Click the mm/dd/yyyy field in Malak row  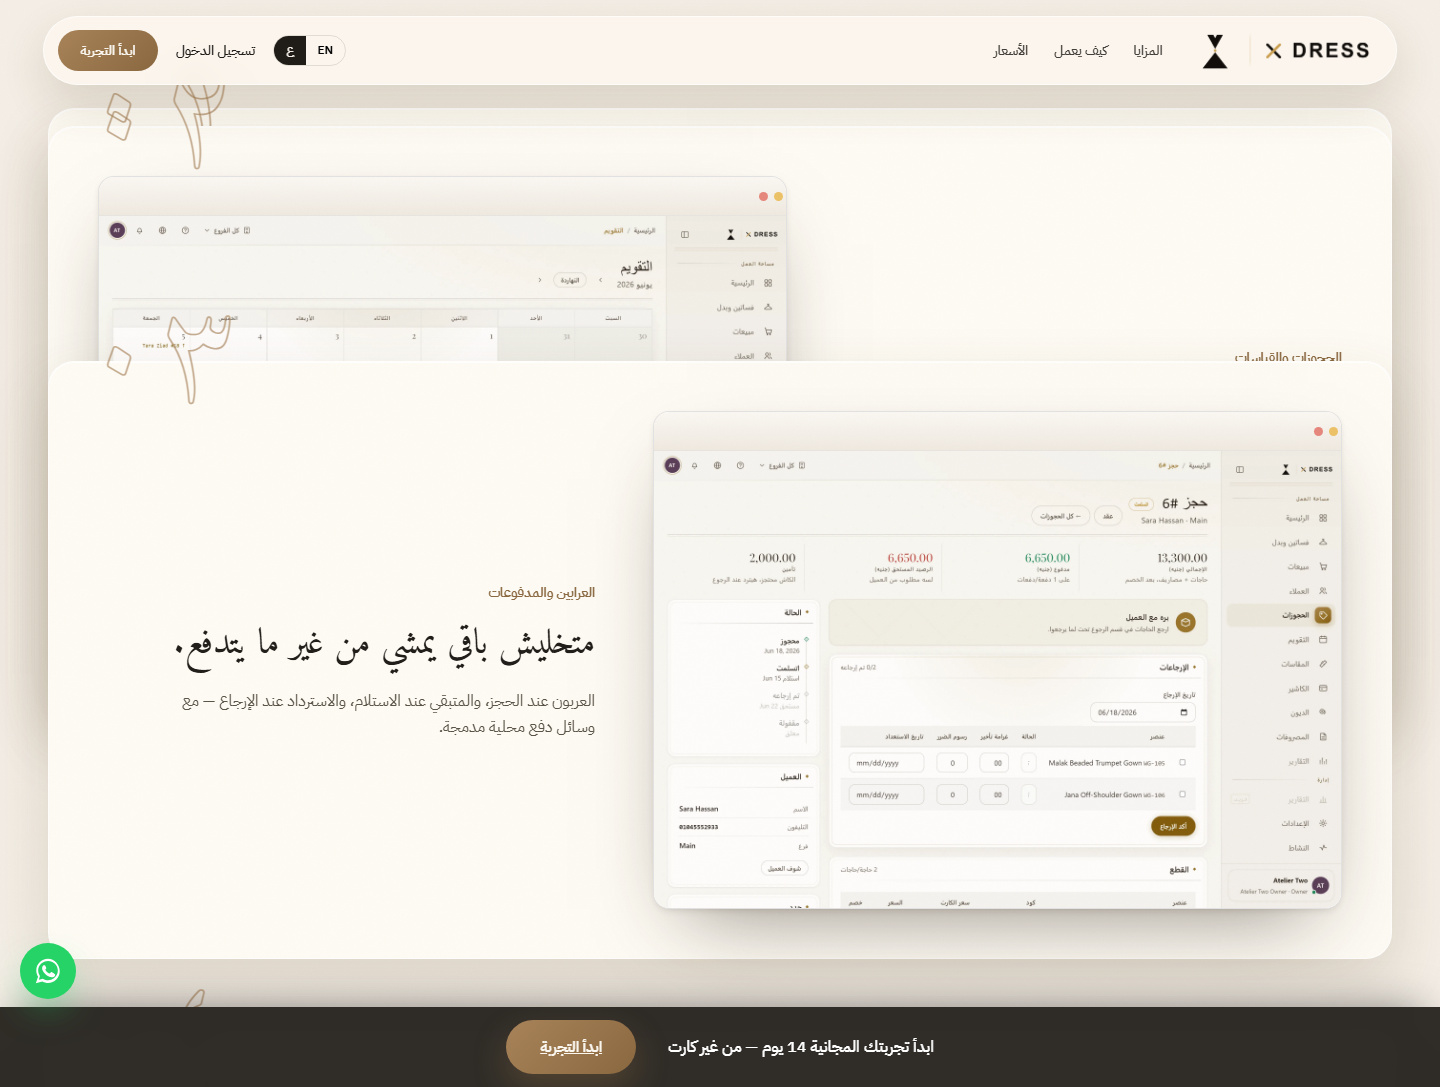coord(886,763)
